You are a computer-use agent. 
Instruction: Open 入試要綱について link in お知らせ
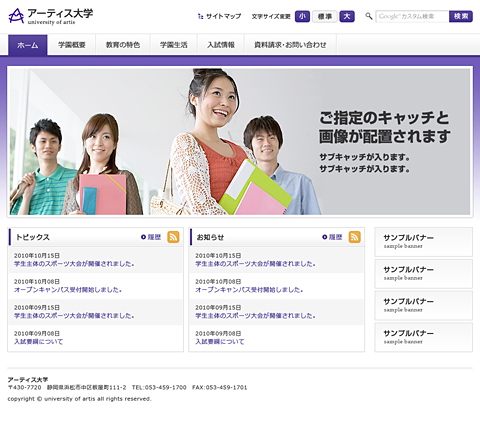[220, 342]
